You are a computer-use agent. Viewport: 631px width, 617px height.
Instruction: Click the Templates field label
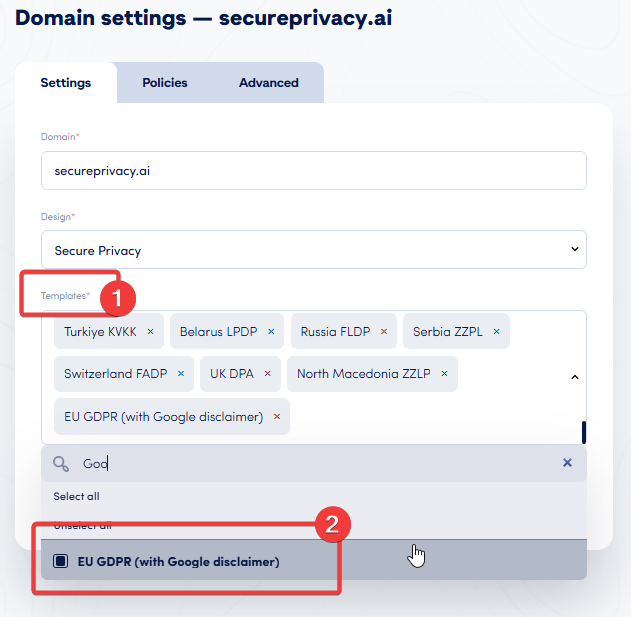click(x=65, y=296)
